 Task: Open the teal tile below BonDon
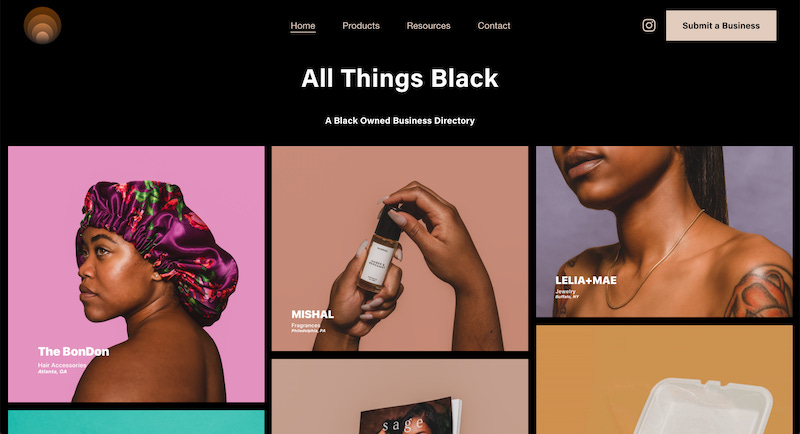[136, 422]
